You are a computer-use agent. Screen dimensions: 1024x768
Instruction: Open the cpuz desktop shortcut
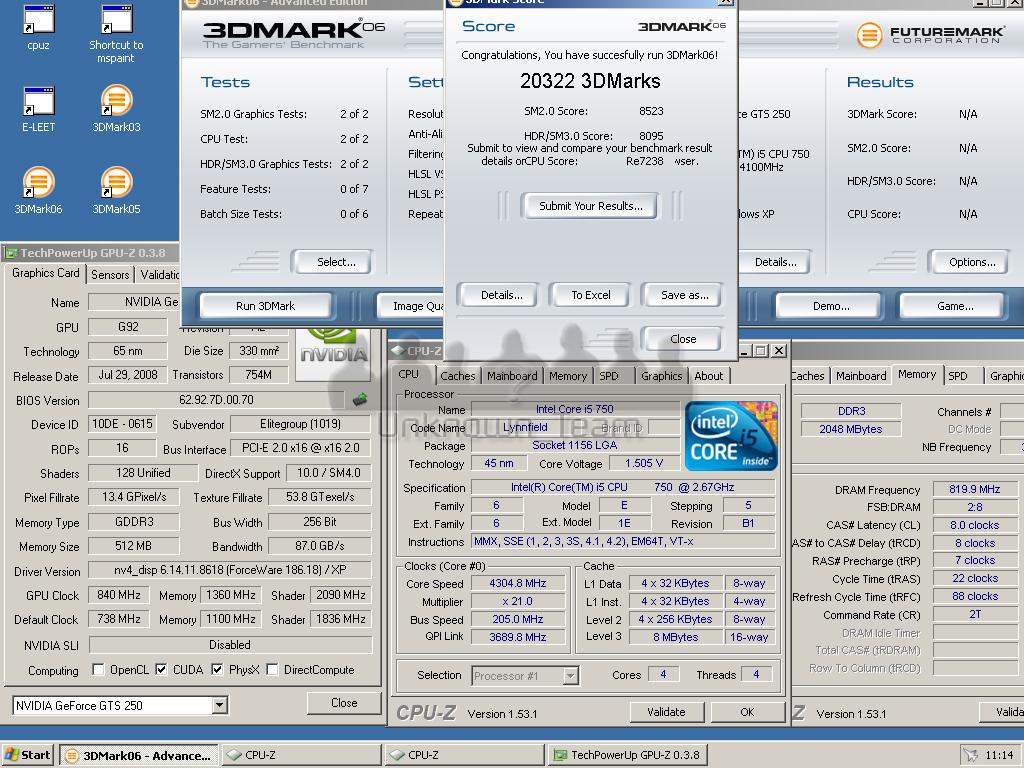(x=39, y=27)
